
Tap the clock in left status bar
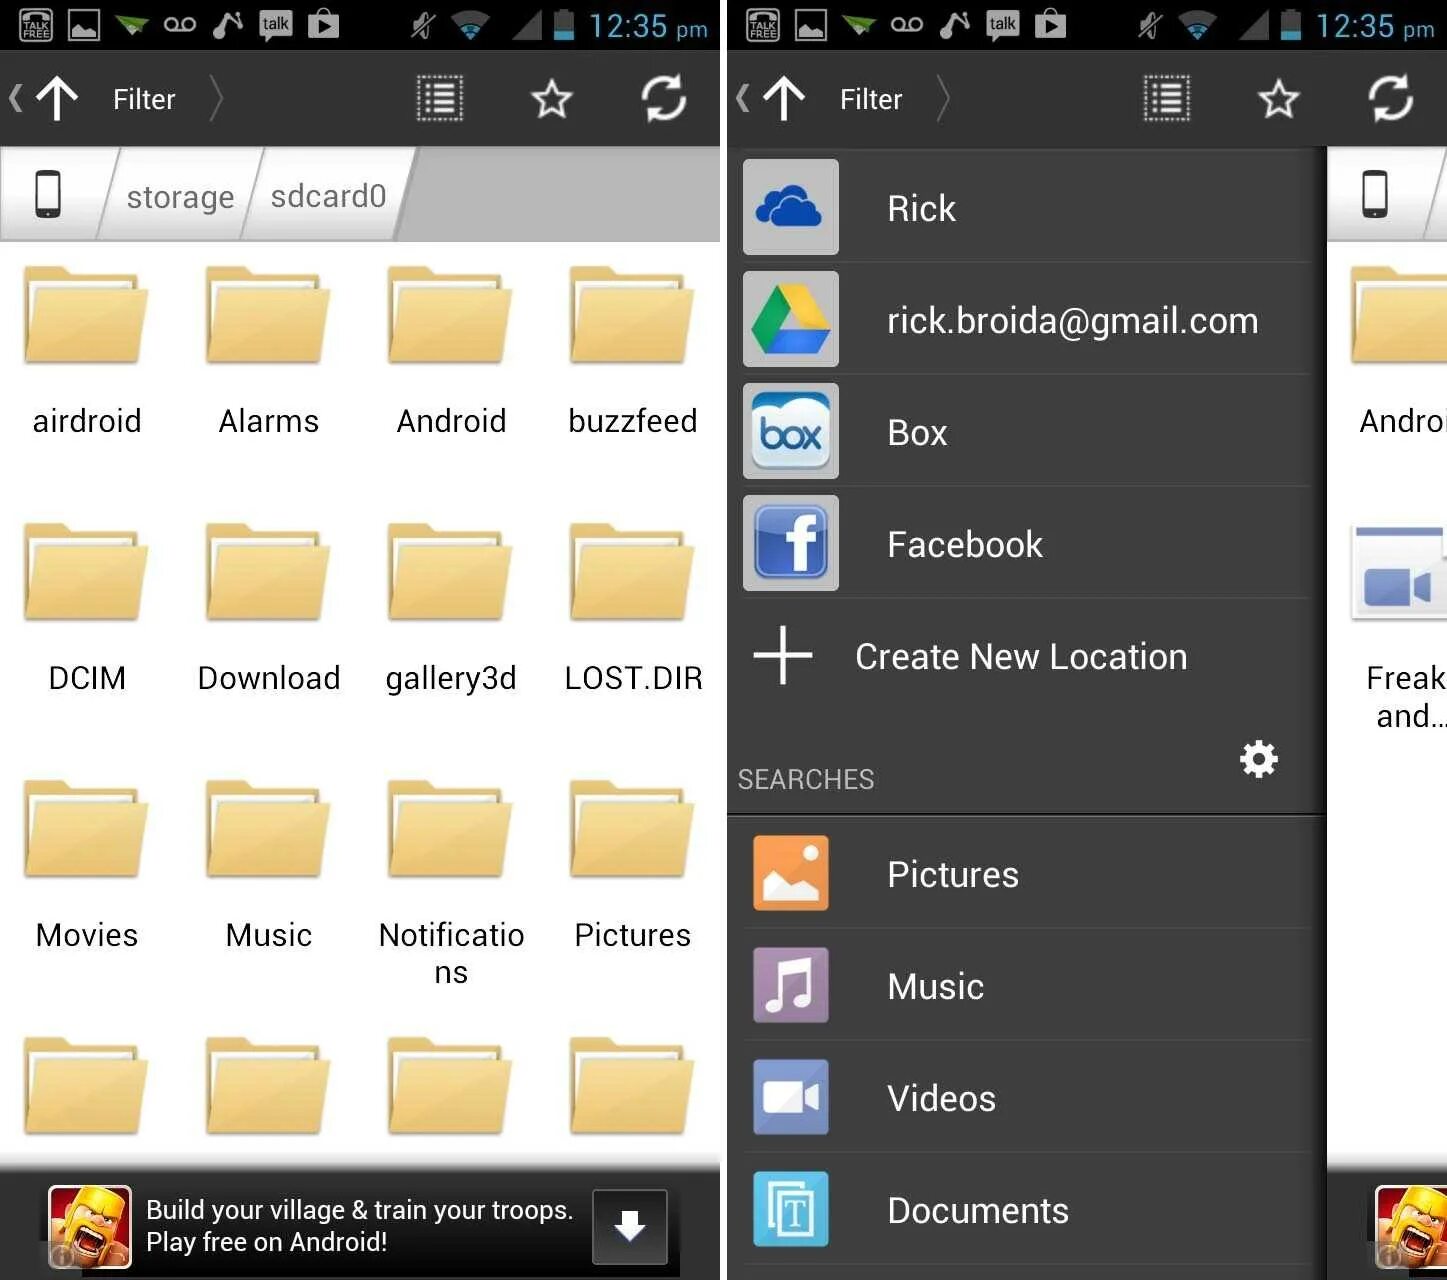(x=648, y=26)
